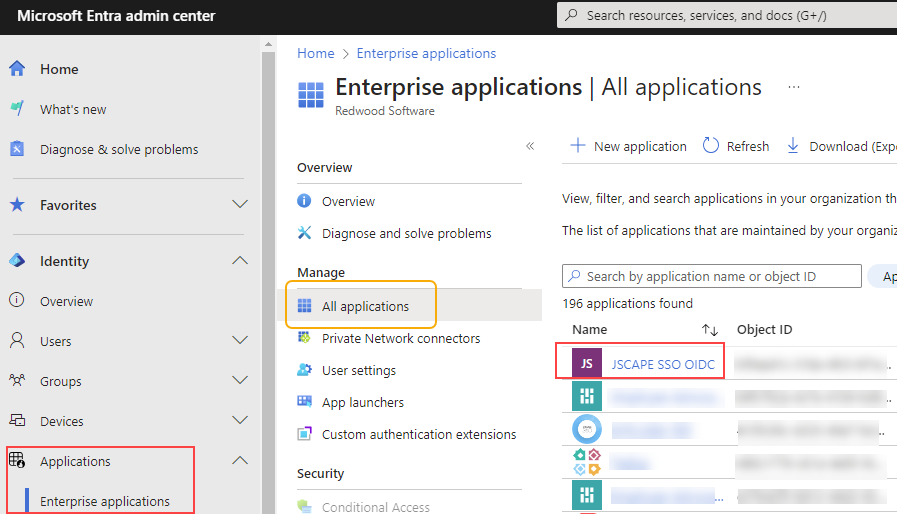Open Overview in the resource menu
Viewport: 897px width, 514px height.
(x=348, y=201)
